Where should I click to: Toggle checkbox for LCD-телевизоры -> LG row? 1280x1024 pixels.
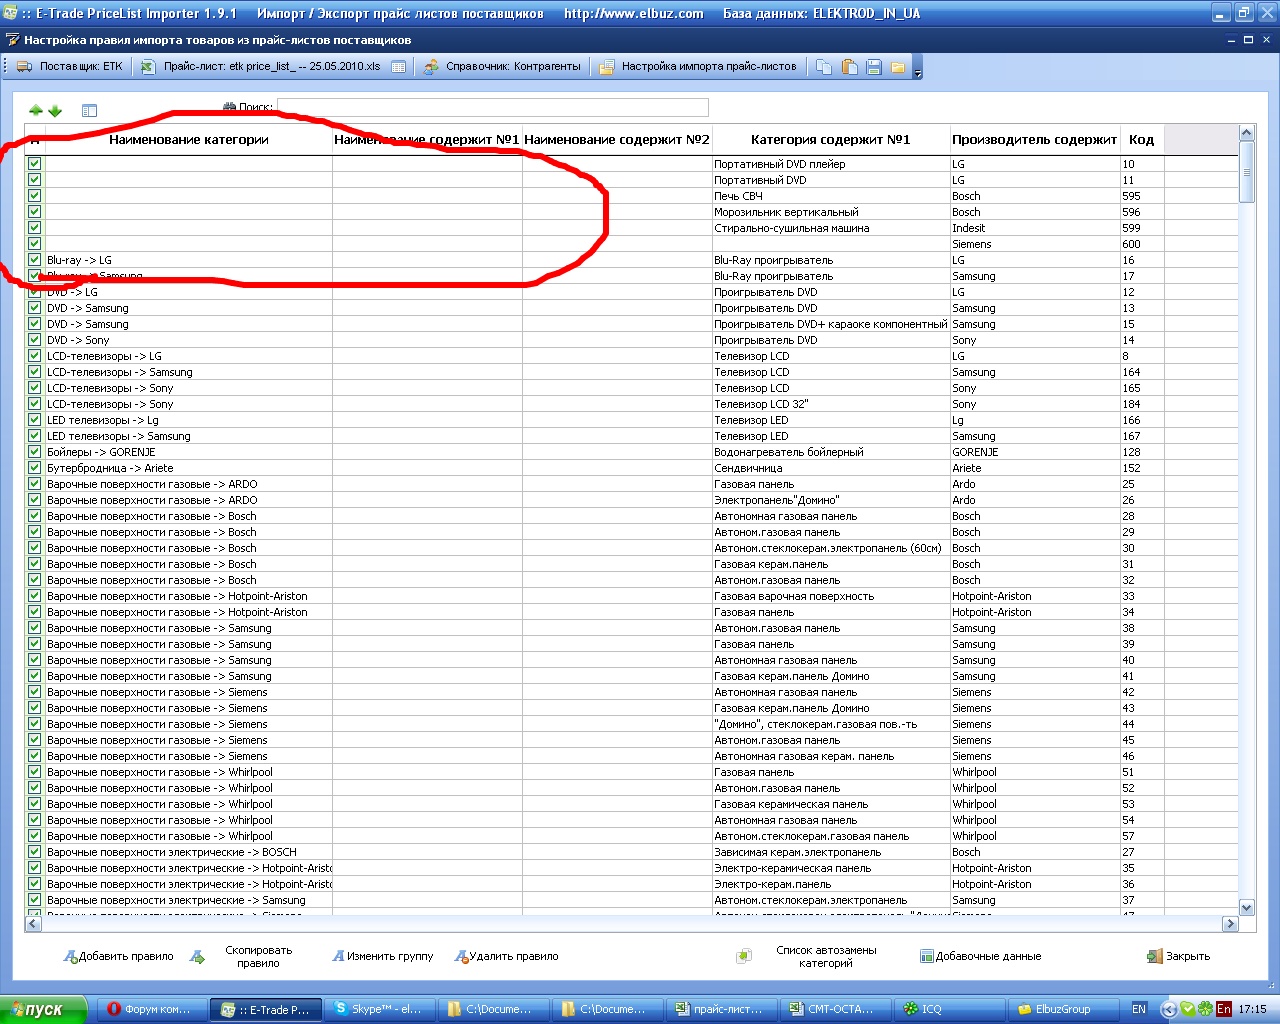[x=35, y=356]
